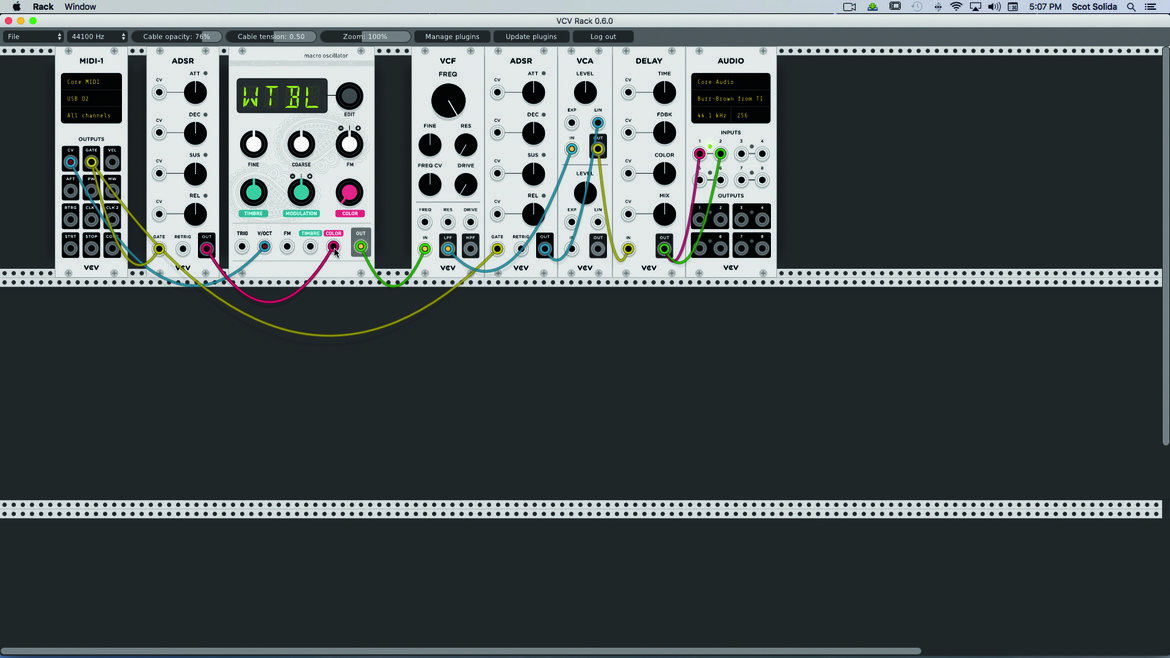Viewport: 1170px width, 658px height.
Task: Click the VCF IN jack
Action: coord(425,248)
